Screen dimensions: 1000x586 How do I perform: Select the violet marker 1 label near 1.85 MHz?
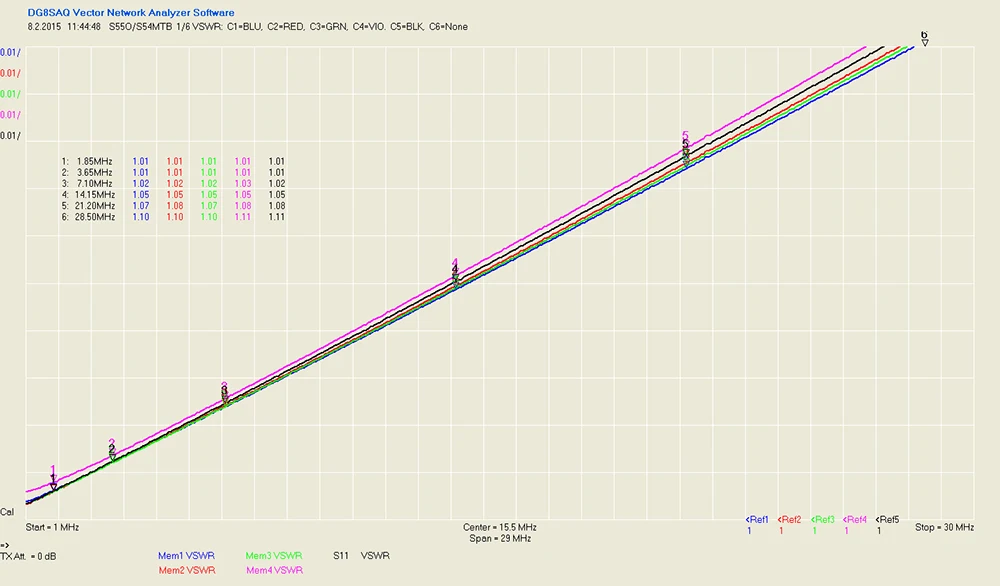coord(54,469)
